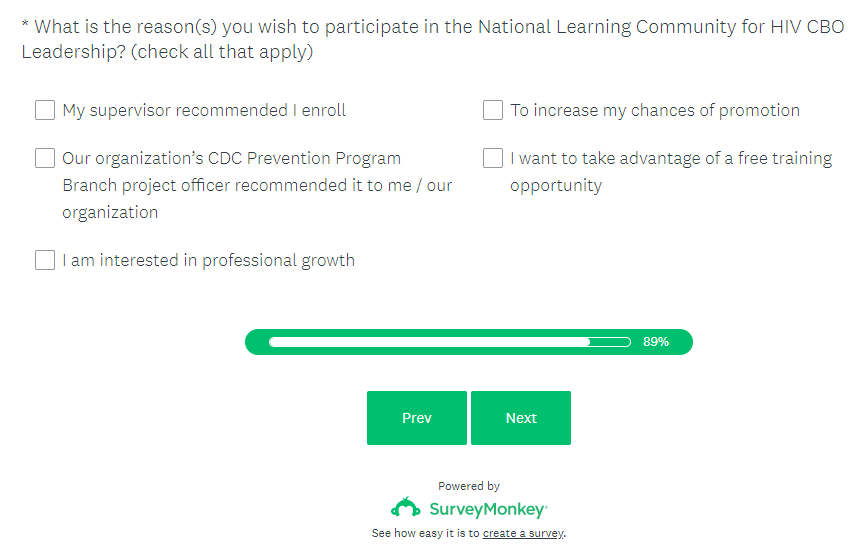Click the green survey progress bar
This screenshot has height=547, width=867.
tap(449, 342)
